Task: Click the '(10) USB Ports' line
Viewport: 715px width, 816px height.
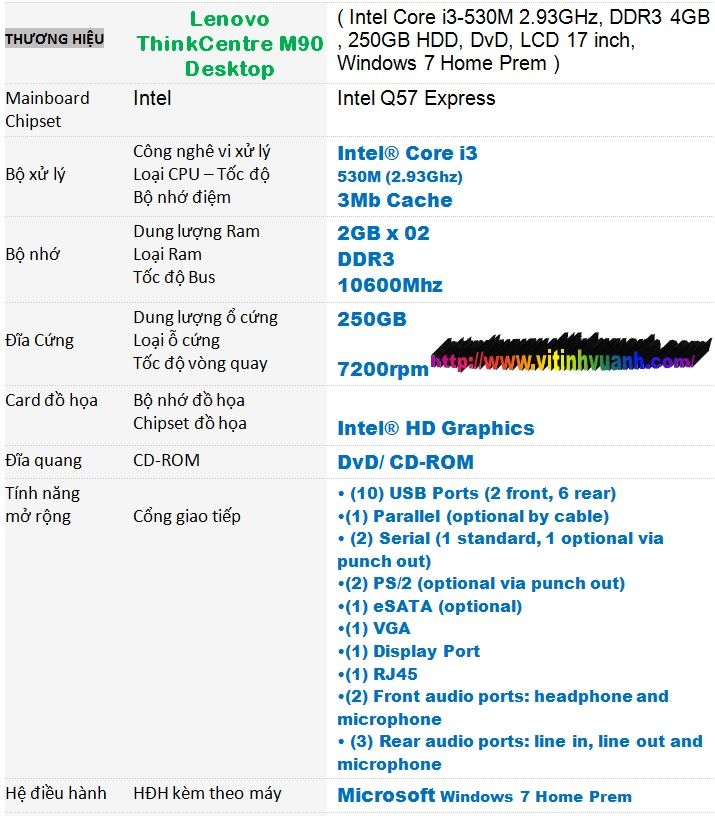Action: [x=477, y=493]
